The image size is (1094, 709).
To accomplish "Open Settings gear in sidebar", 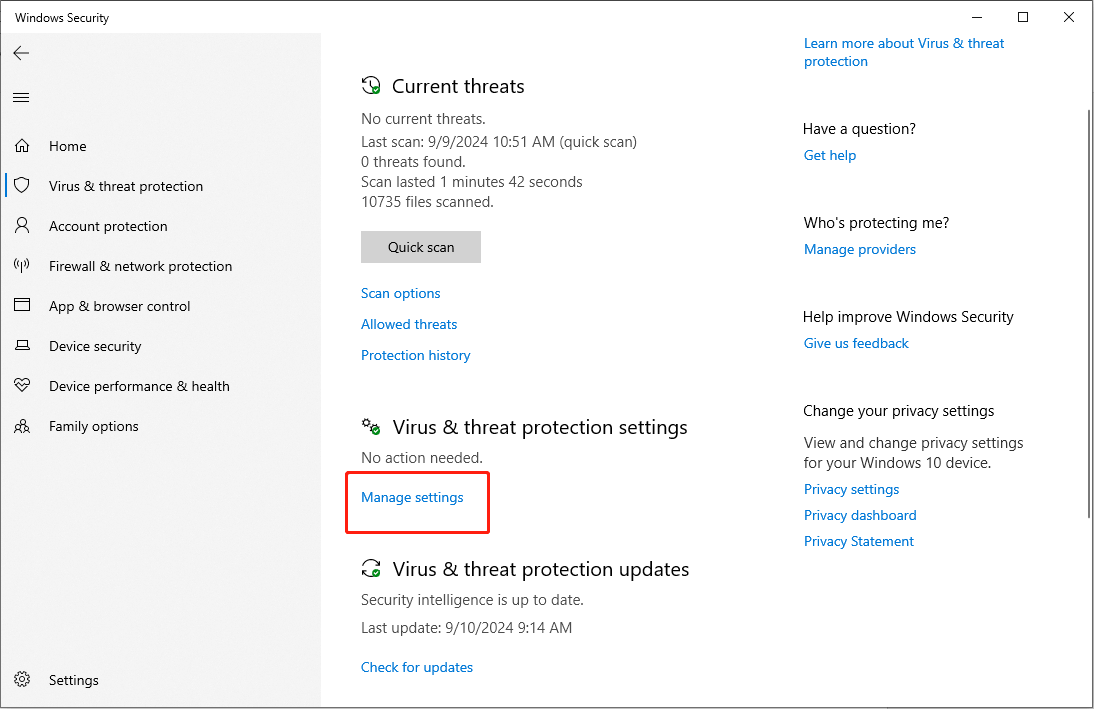I will (22, 680).
